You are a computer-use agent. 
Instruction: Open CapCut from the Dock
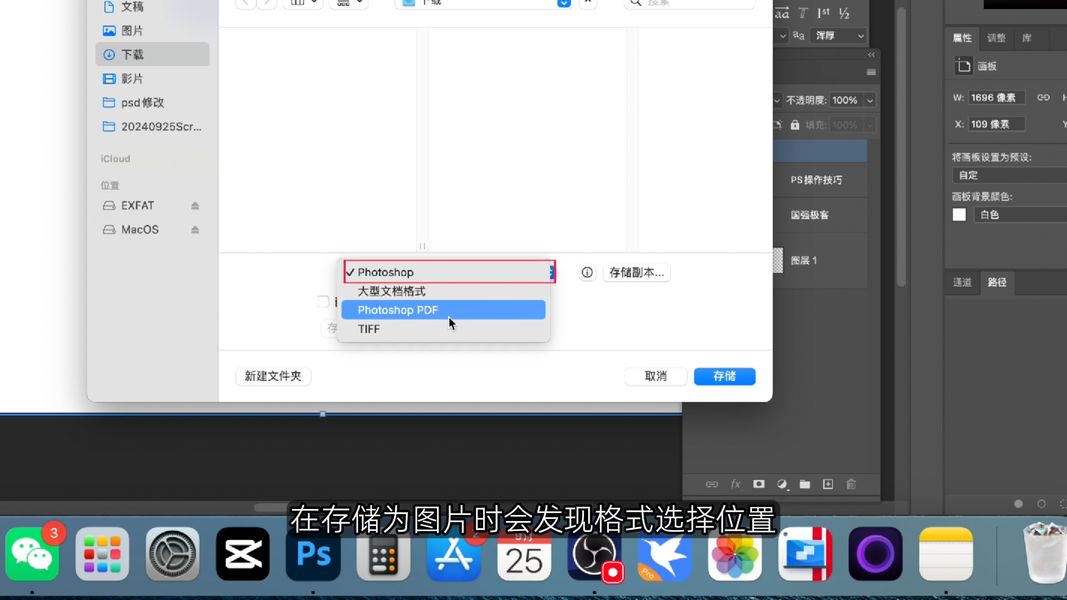coord(243,554)
